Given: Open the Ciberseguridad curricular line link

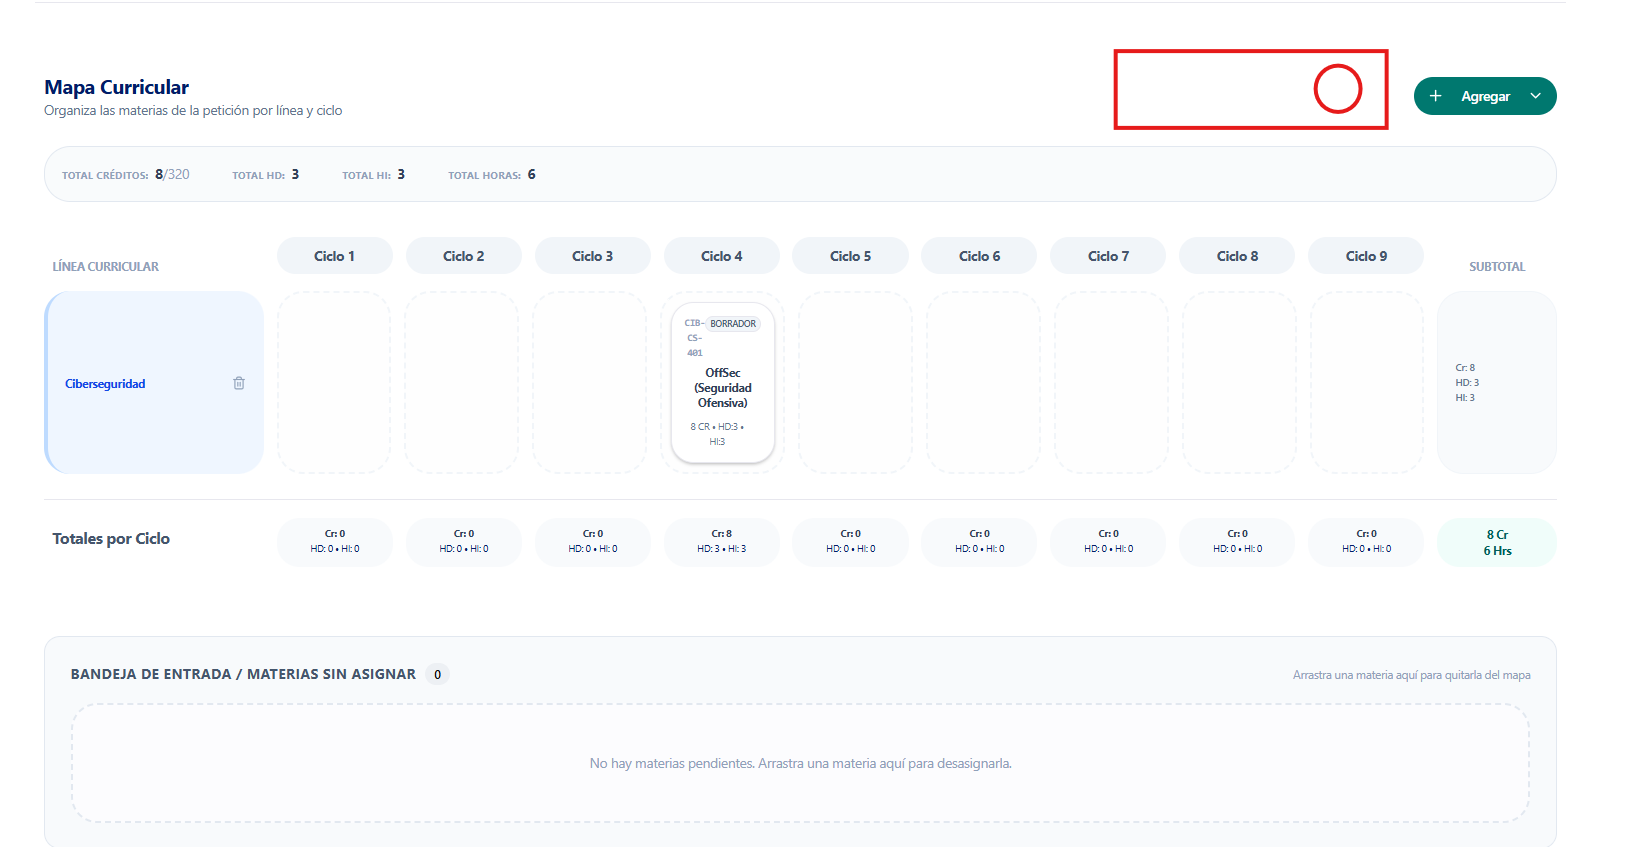Looking at the screenshot, I should tap(105, 384).
